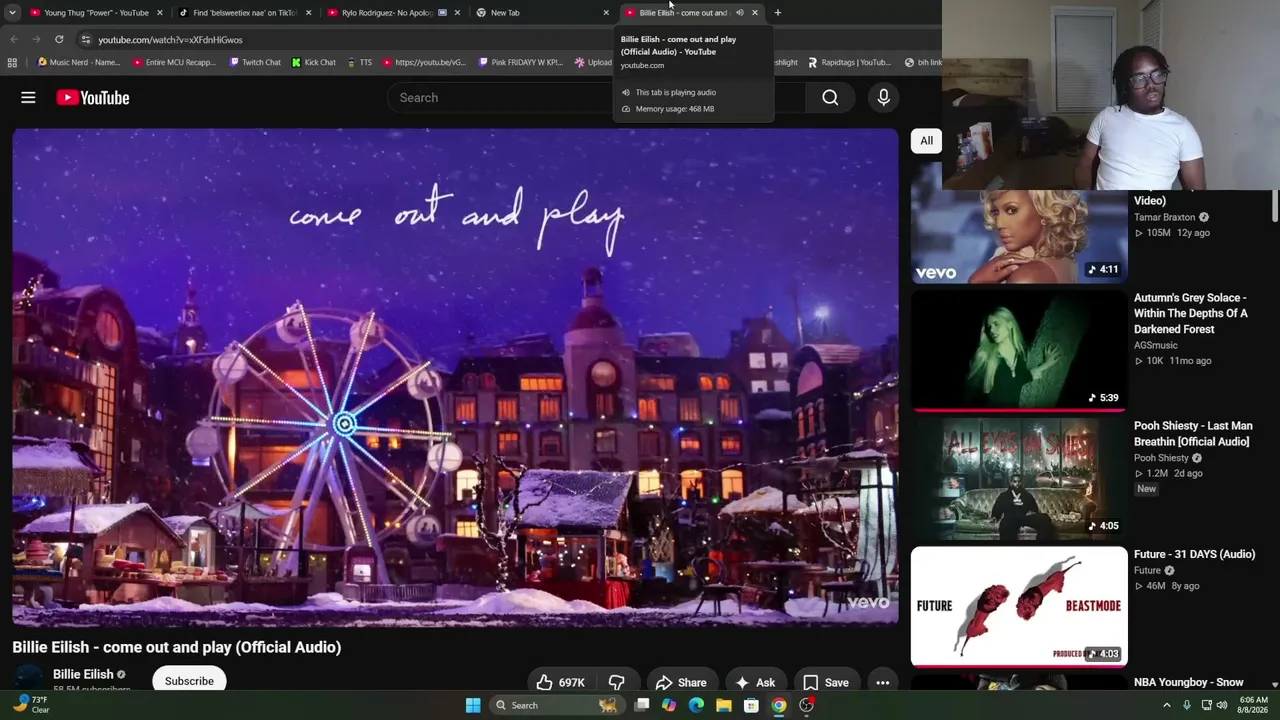The height and width of the screenshot is (720, 1280).
Task: Open Kick Chat bookmark
Action: click(314, 63)
